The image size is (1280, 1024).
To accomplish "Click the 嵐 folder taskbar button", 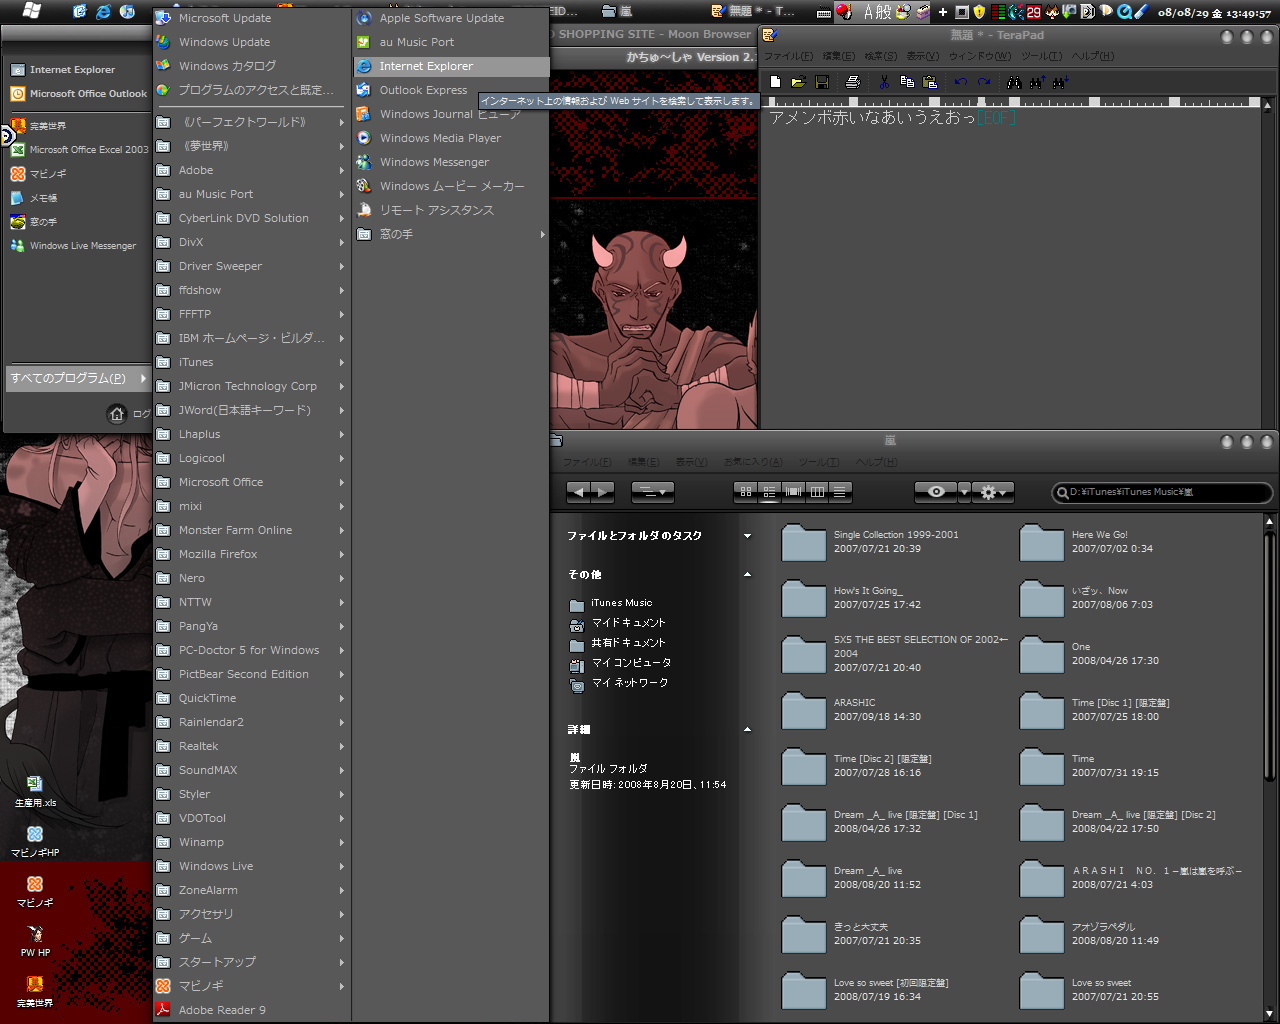I will [x=618, y=12].
